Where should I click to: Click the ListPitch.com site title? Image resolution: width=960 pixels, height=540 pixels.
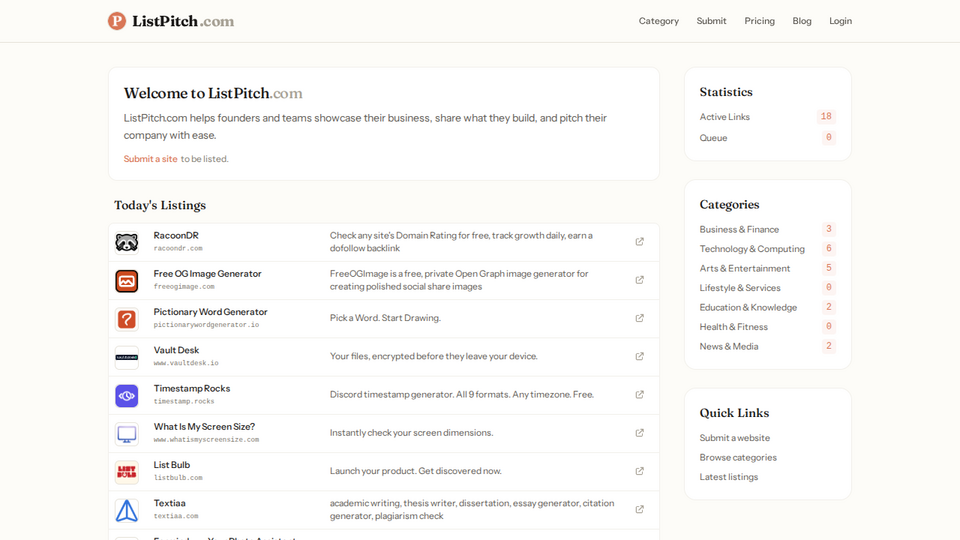[183, 21]
